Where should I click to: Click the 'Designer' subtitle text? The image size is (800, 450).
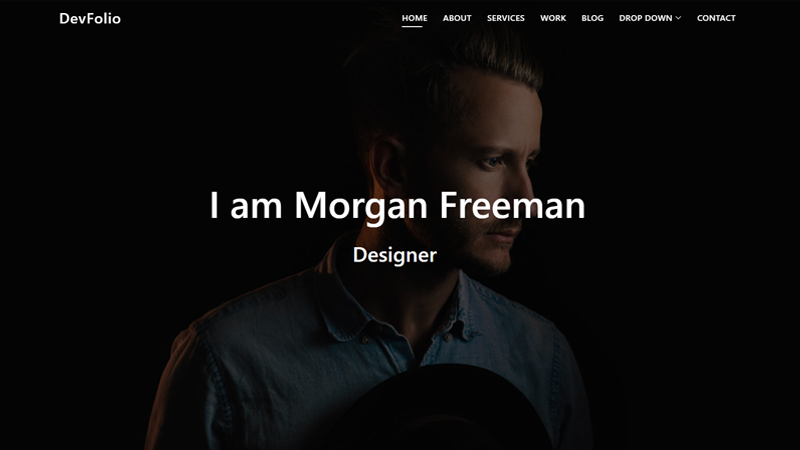coord(394,255)
